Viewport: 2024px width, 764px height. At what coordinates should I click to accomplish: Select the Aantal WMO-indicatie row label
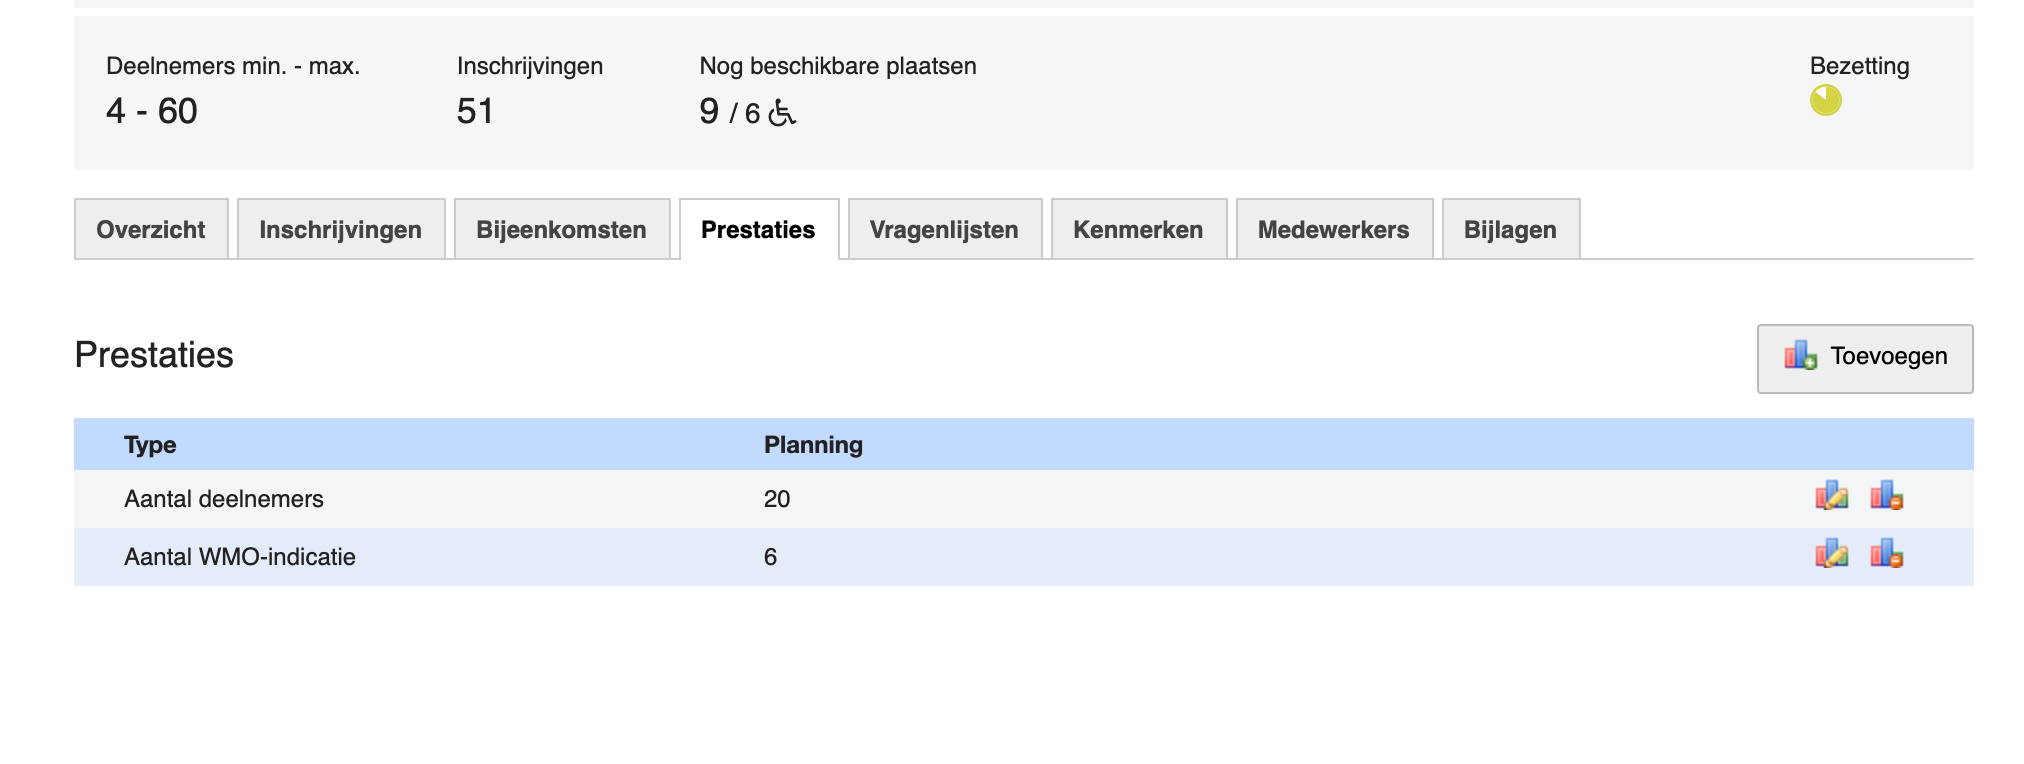[x=240, y=557]
